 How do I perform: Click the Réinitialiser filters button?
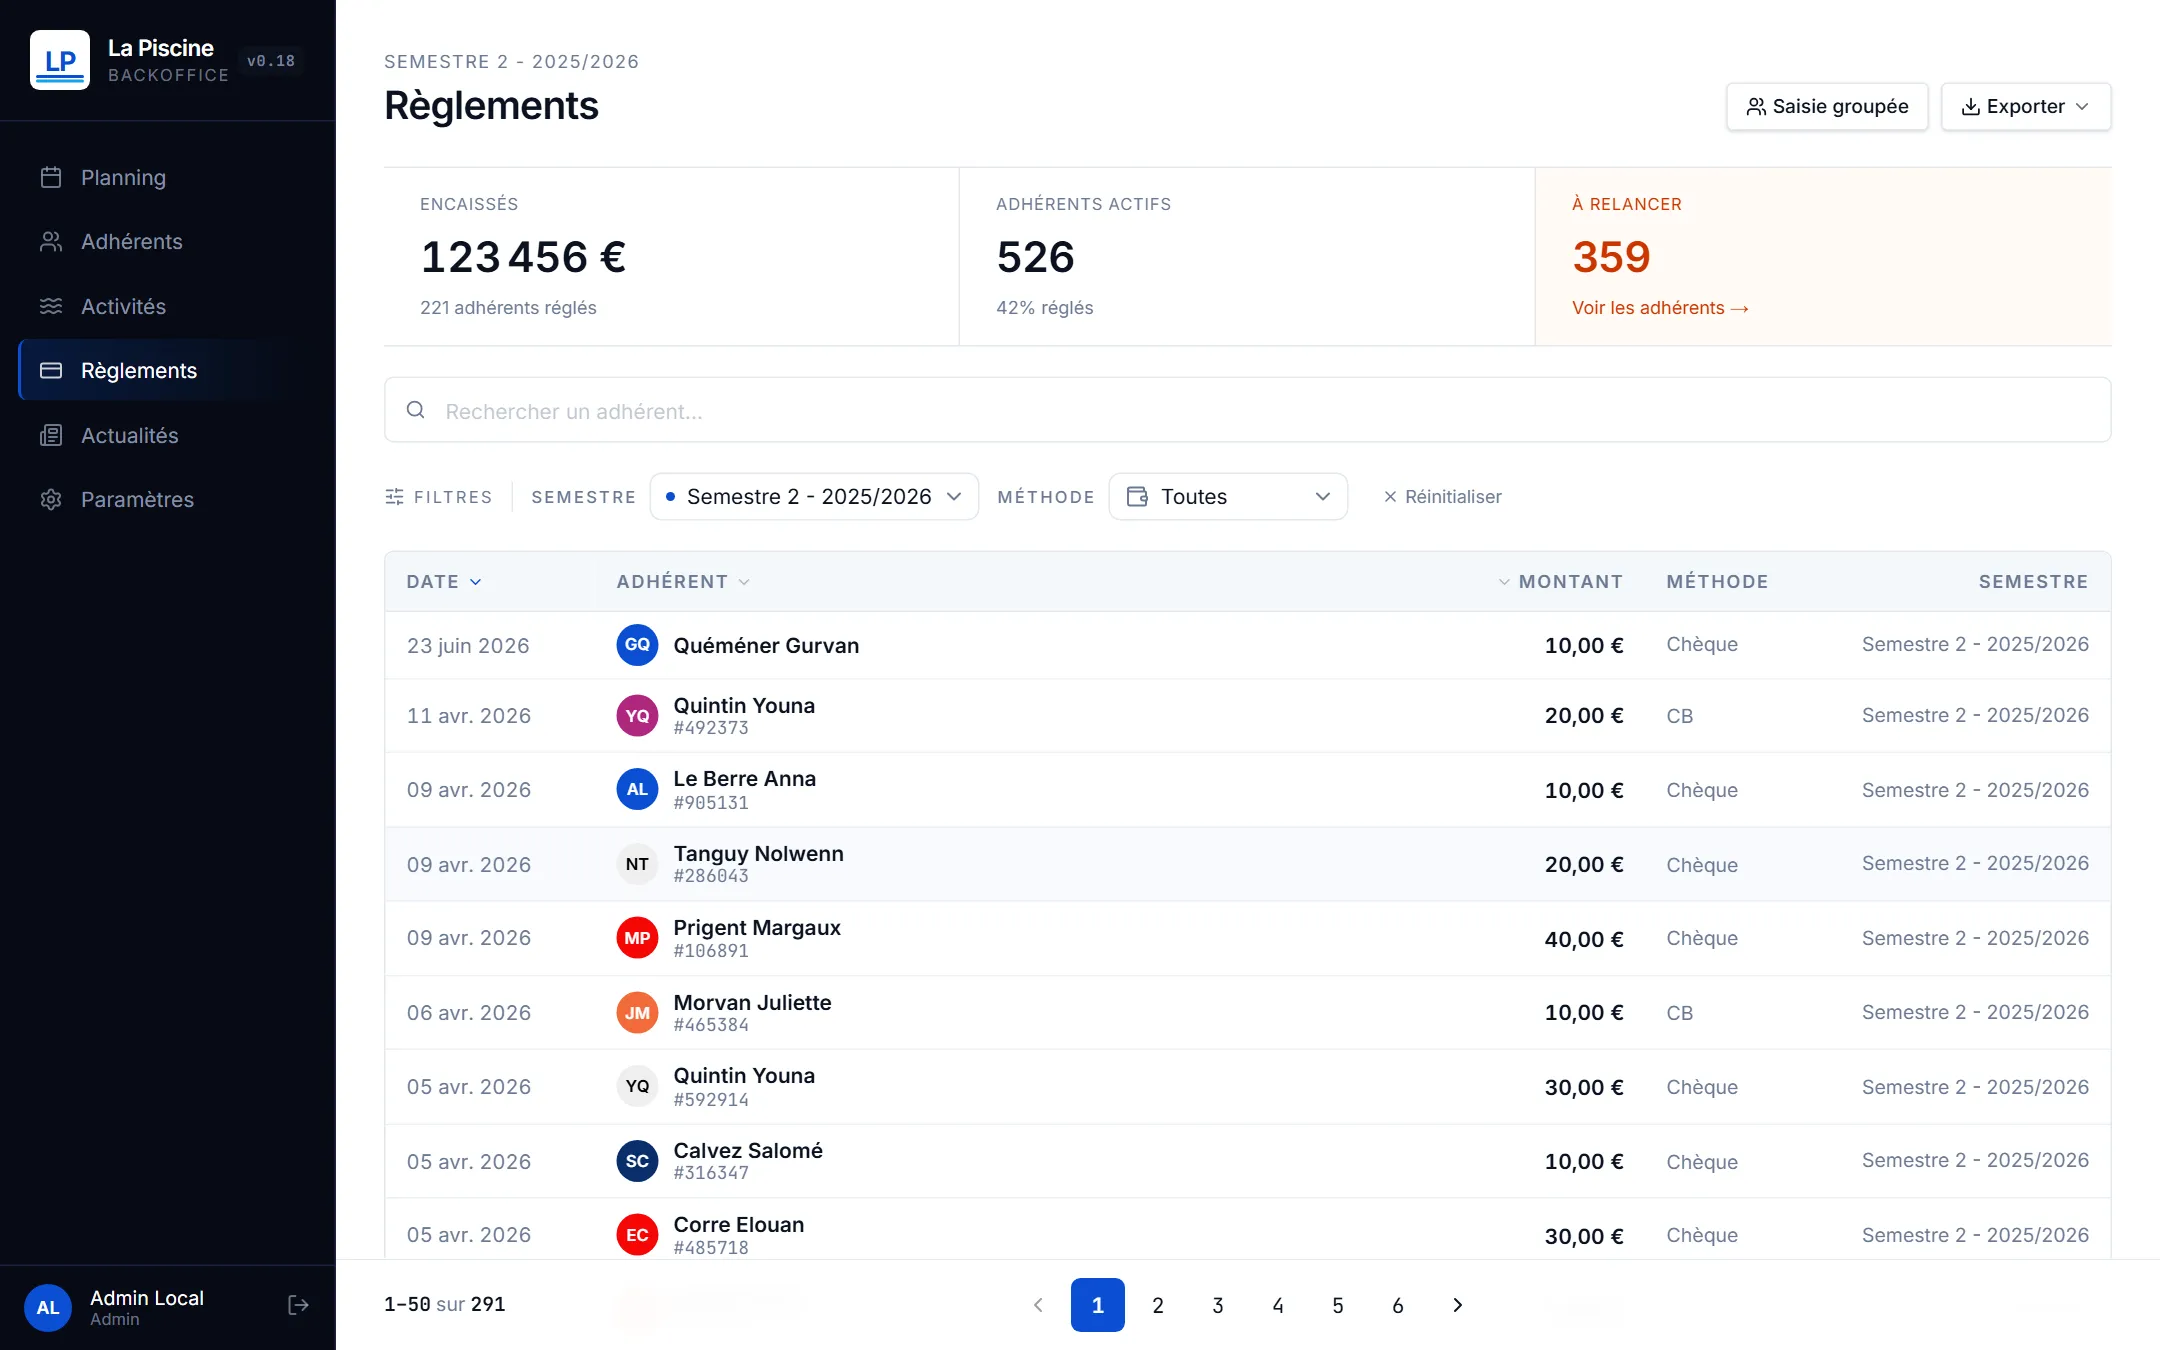[1442, 497]
